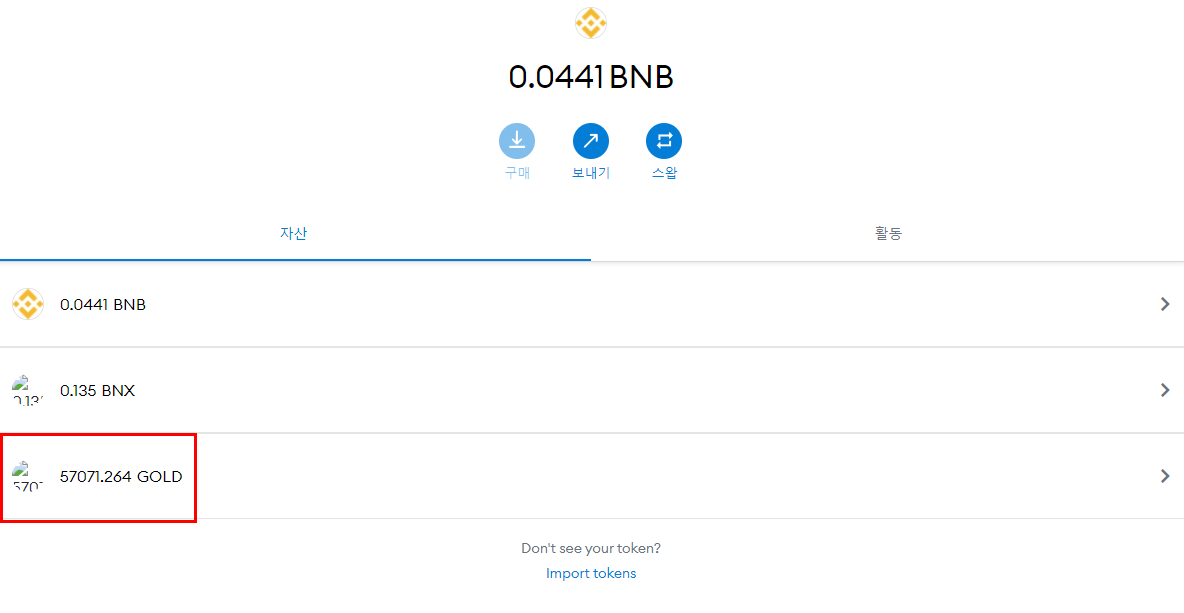Switch to the Assets (자산) tab
This screenshot has height=613, width=1184.
295,233
